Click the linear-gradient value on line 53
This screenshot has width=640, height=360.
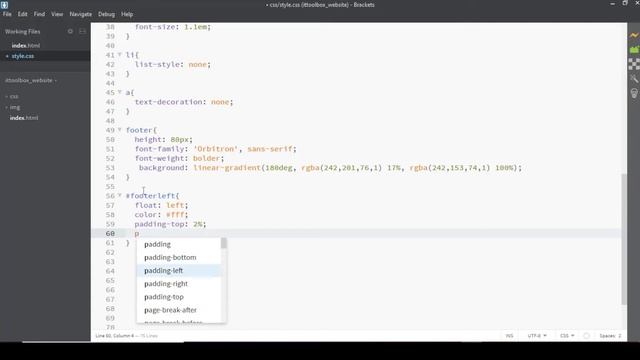coord(227,168)
